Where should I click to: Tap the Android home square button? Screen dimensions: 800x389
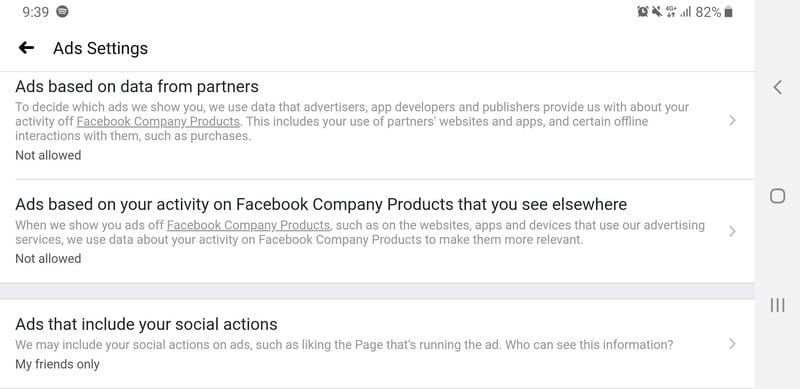point(777,196)
